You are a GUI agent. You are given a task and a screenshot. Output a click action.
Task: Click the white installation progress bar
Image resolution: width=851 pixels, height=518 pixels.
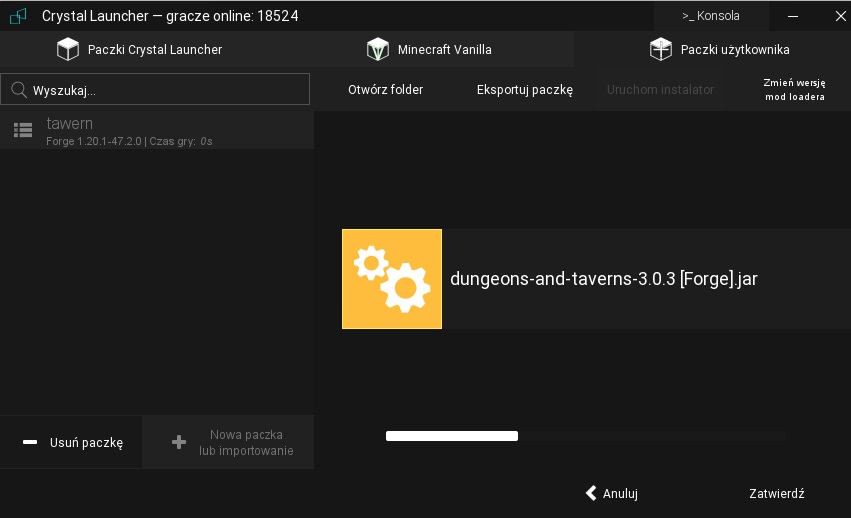click(x=452, y=436)
